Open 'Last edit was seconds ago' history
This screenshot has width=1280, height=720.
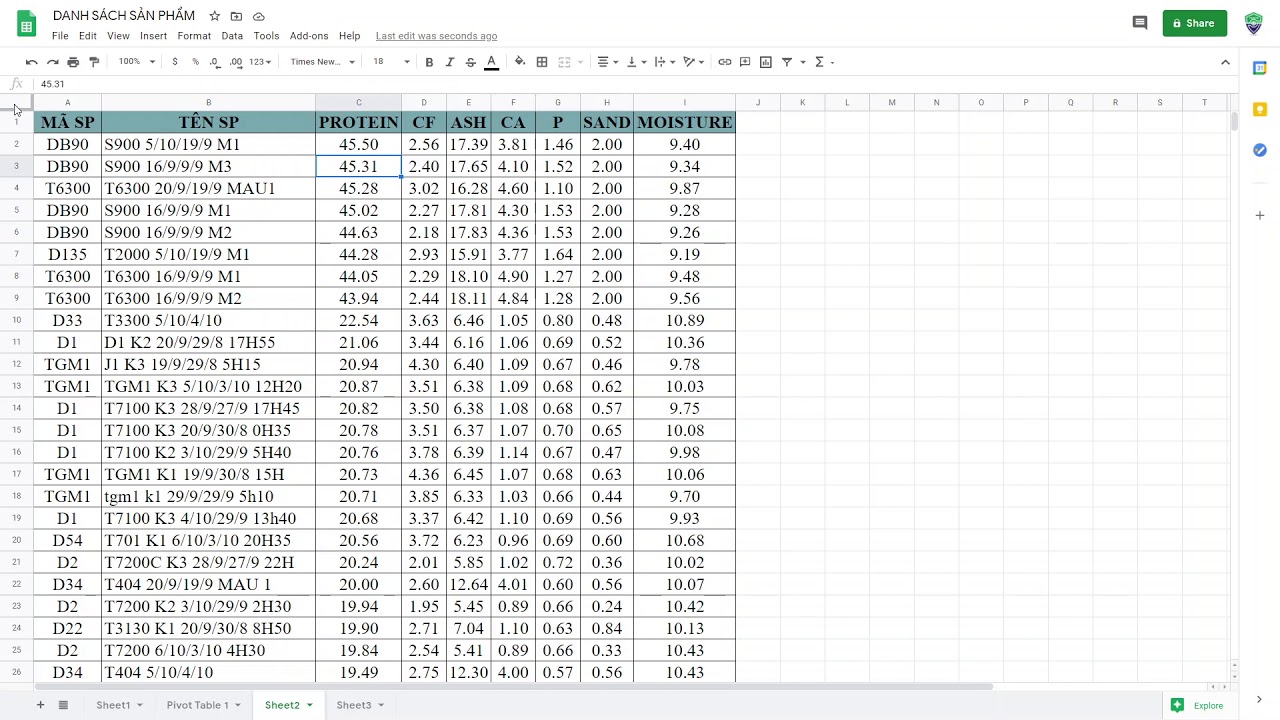[436, 36]
